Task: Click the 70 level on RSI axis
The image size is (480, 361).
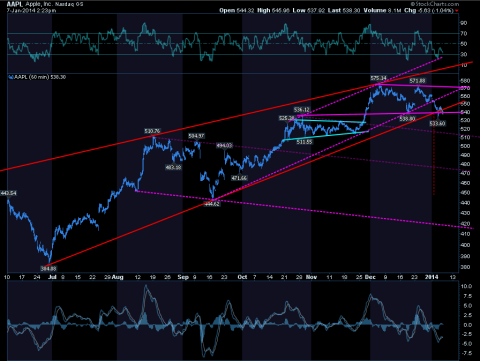Action: tap(464, 34)
